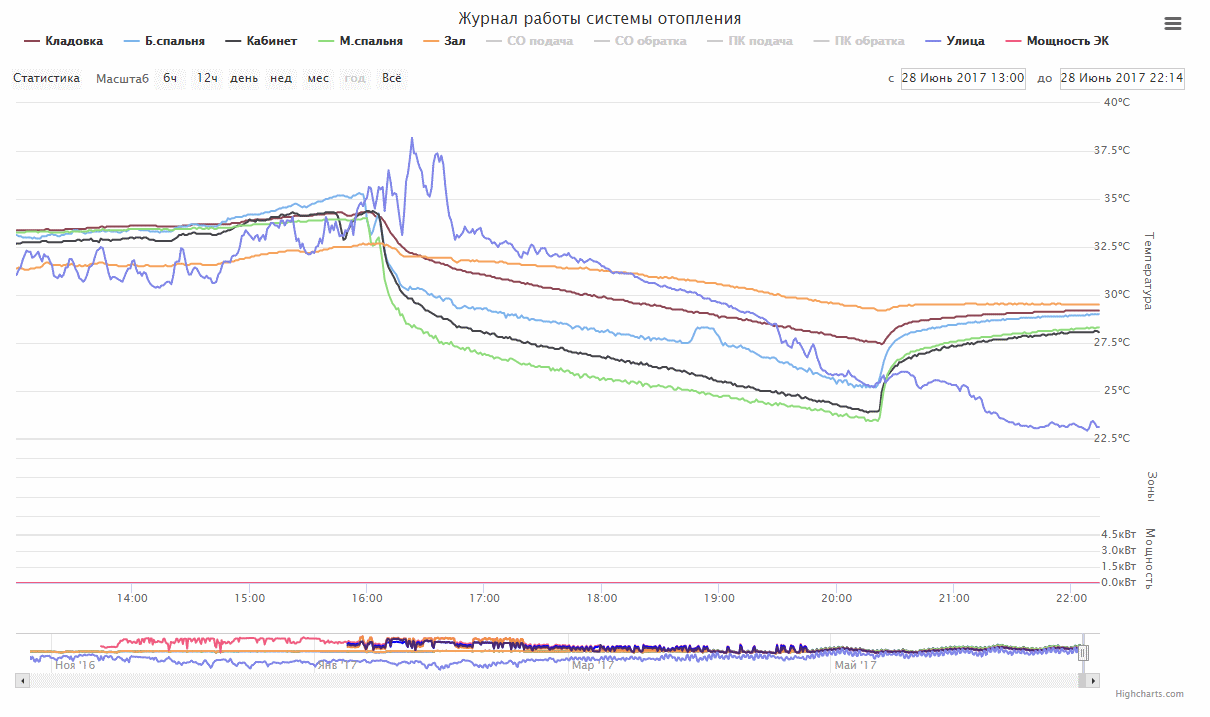
Task: Enable the ПК обратка series
Action: tap(859, 41)
